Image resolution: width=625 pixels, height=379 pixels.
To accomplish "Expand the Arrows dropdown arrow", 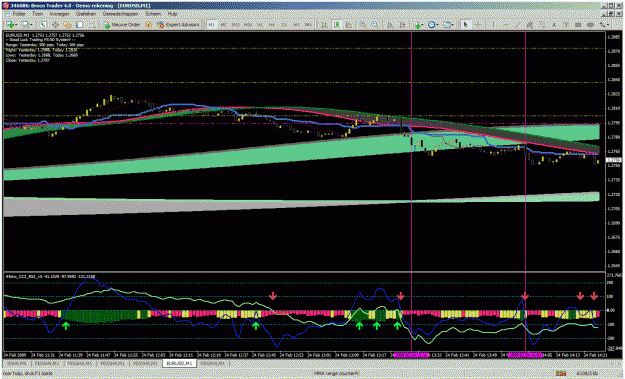I will [x=608, y=25].
